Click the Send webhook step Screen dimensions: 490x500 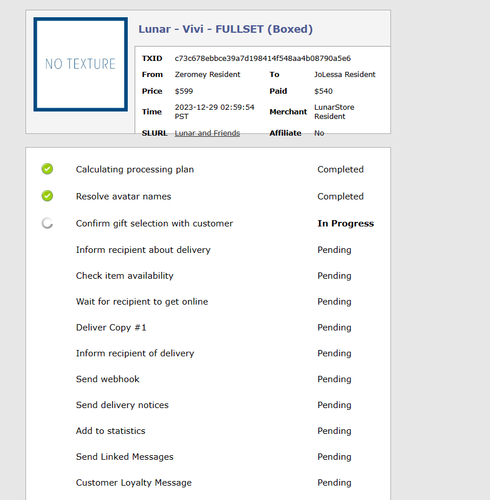tap(108, 379)
